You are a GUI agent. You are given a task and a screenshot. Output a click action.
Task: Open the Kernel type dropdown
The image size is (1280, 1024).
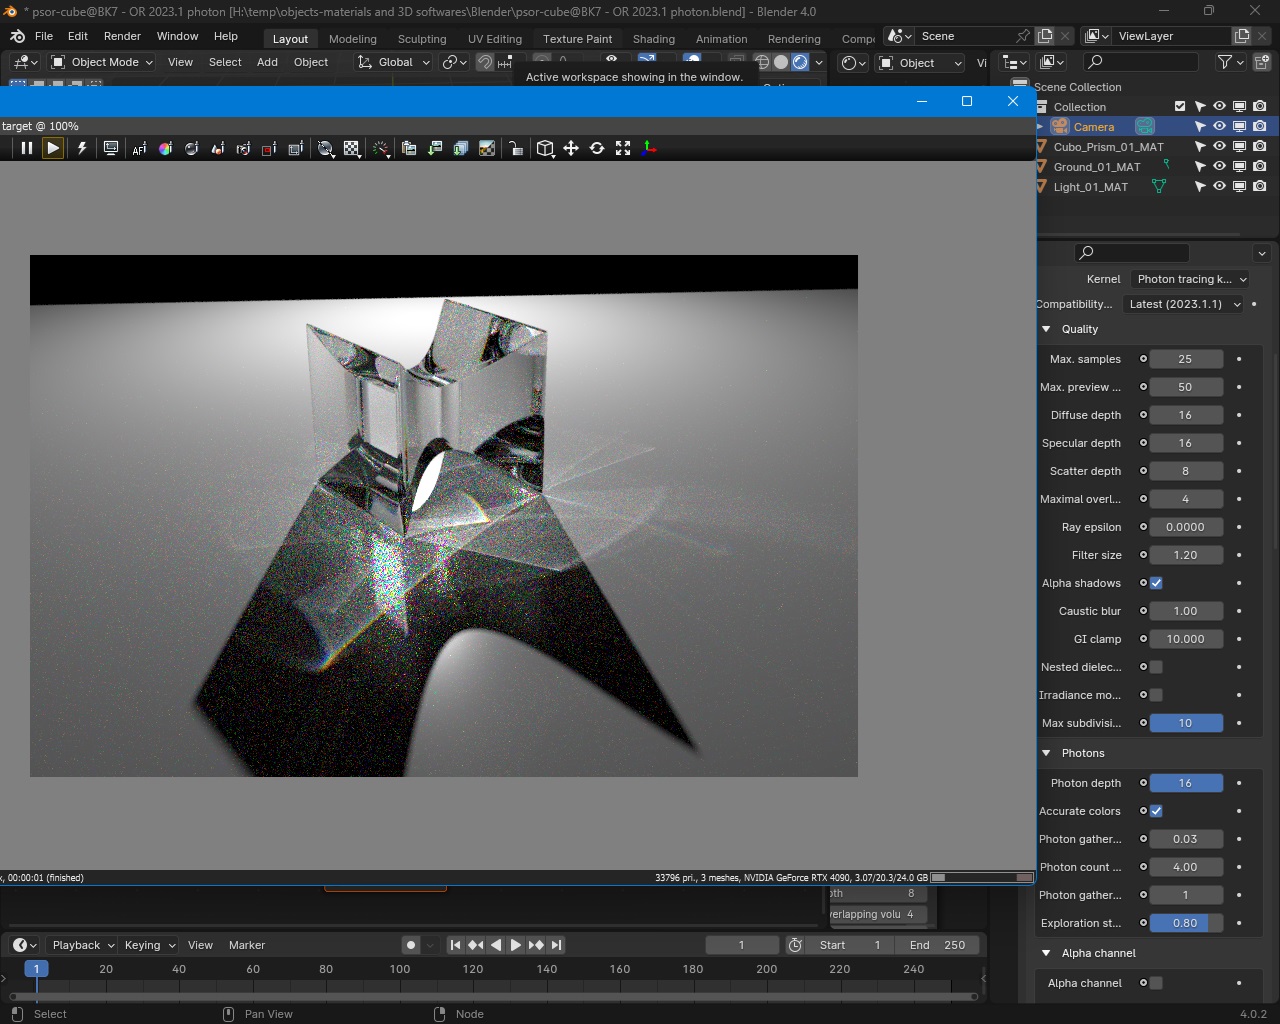[x=1190, y=279]
